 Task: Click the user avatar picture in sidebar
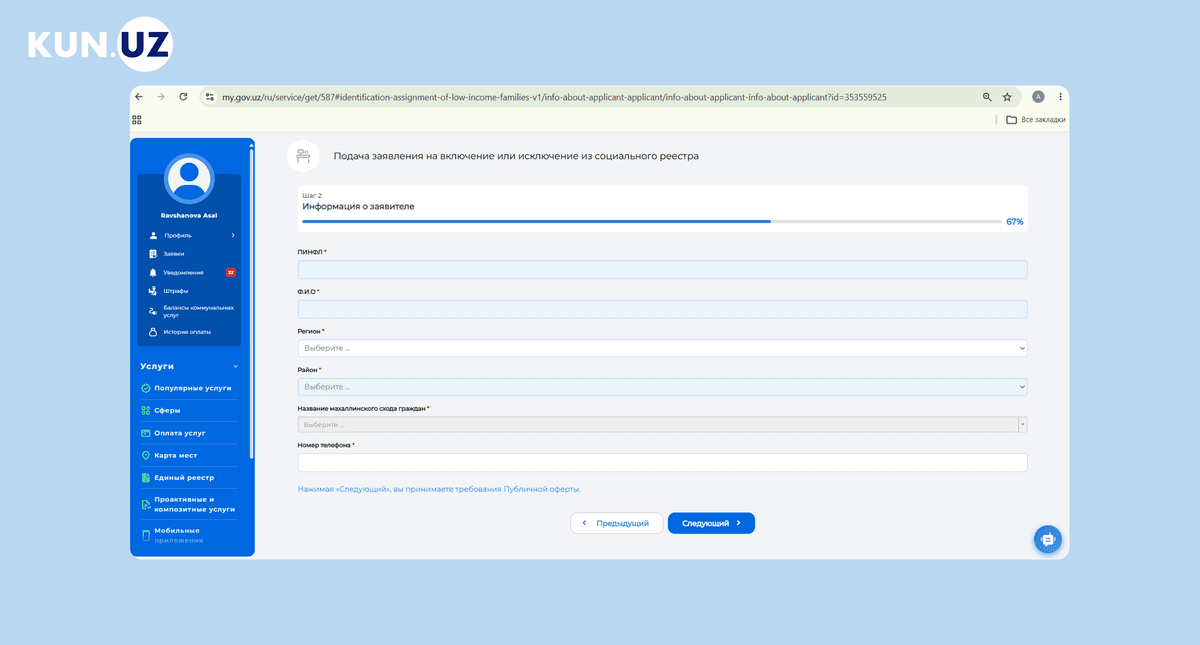(x=189, y=178)
